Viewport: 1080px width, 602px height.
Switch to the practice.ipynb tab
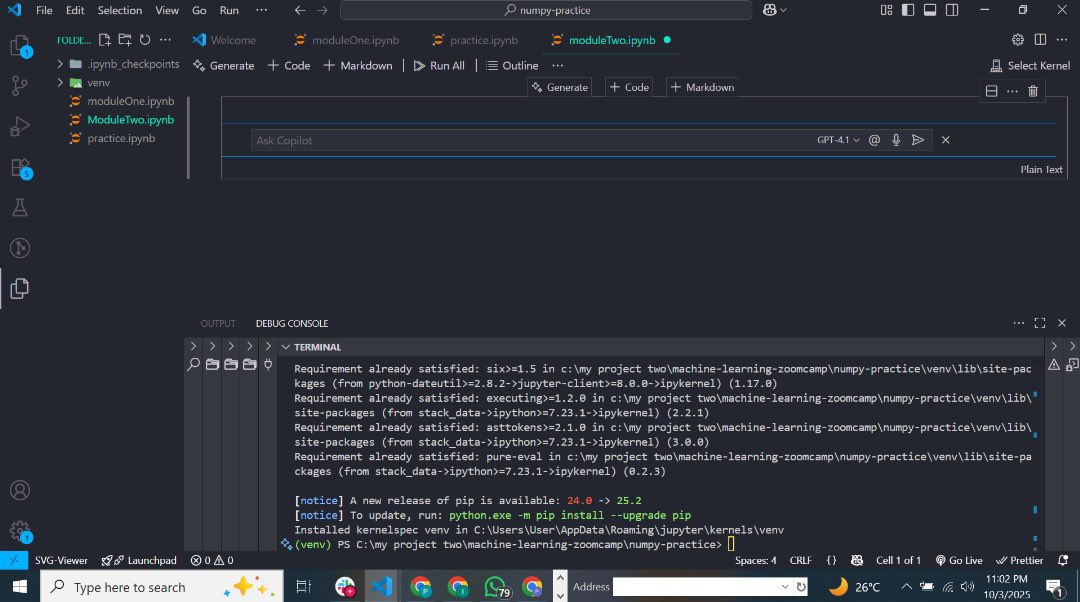coord(475,40)
